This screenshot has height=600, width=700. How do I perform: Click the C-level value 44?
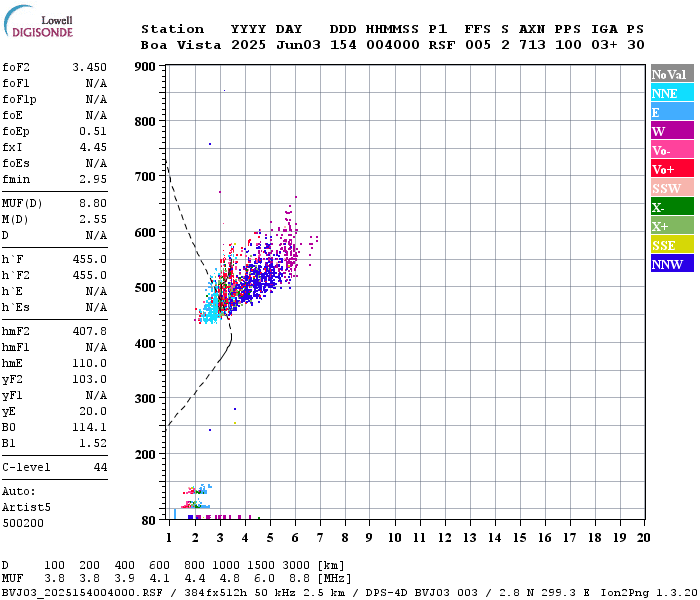point(100,467)
